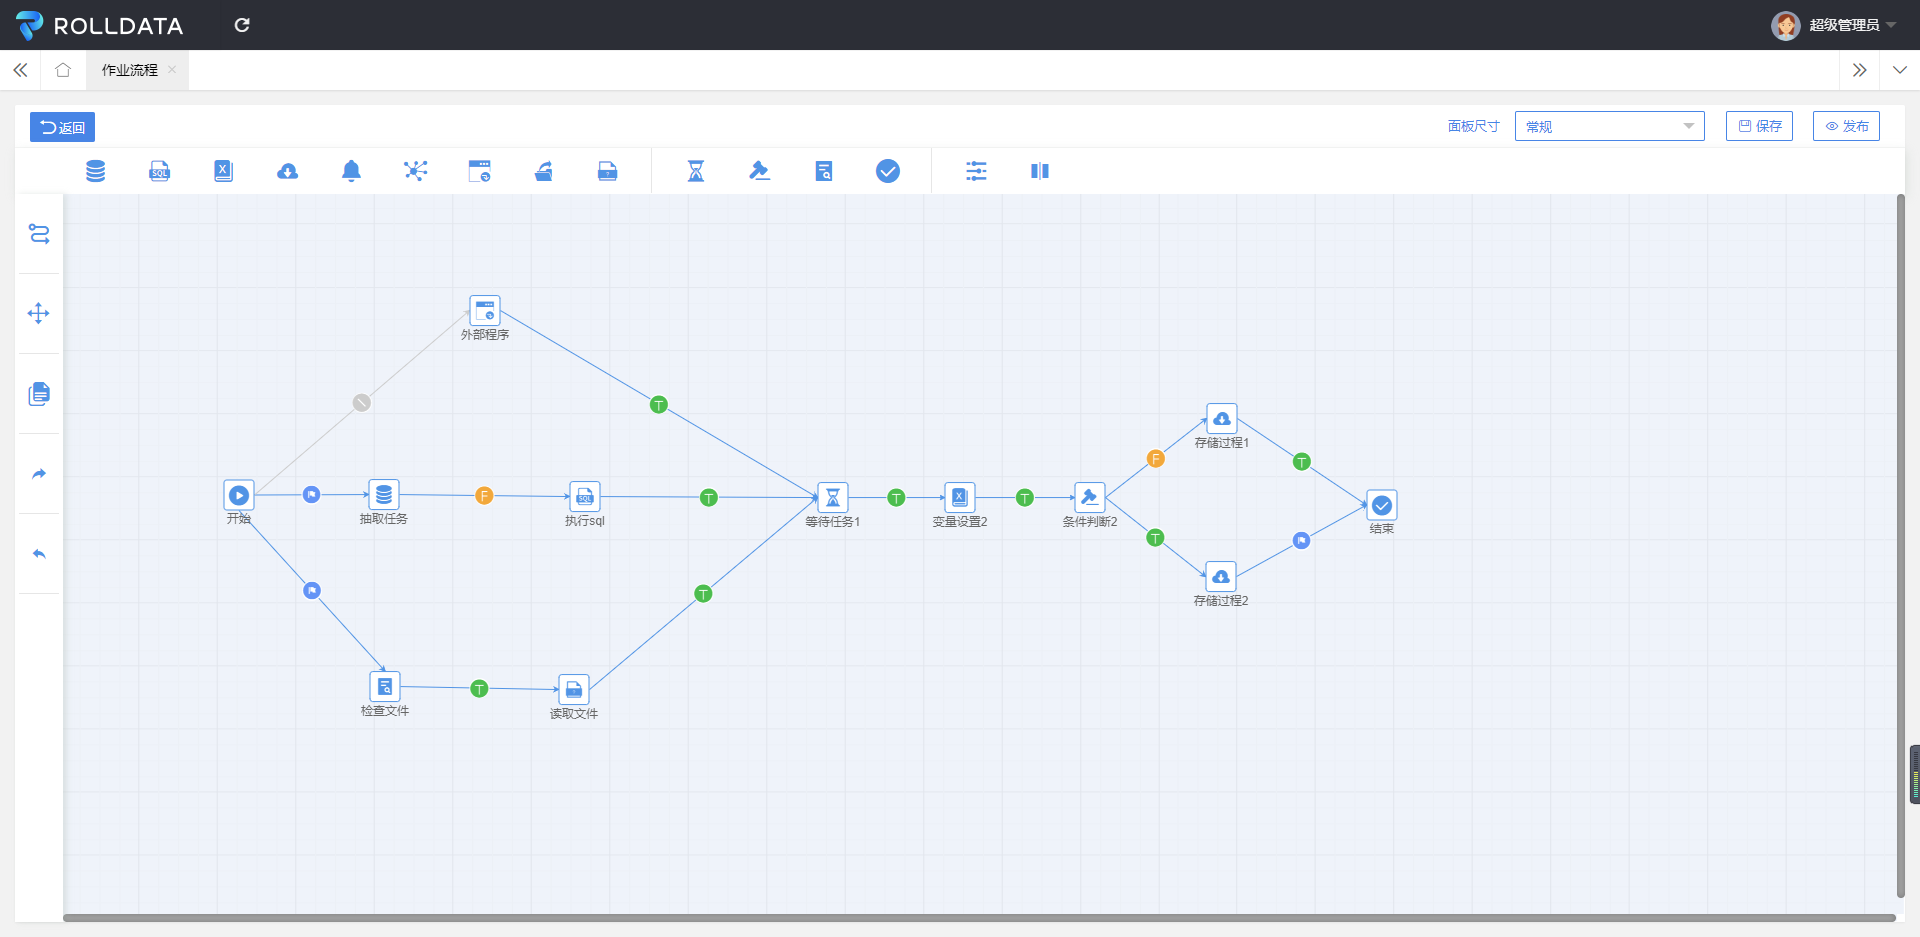Click the 返回 button
The height and width of the screenshot is (937, 1920).
[x=62, y=127]
